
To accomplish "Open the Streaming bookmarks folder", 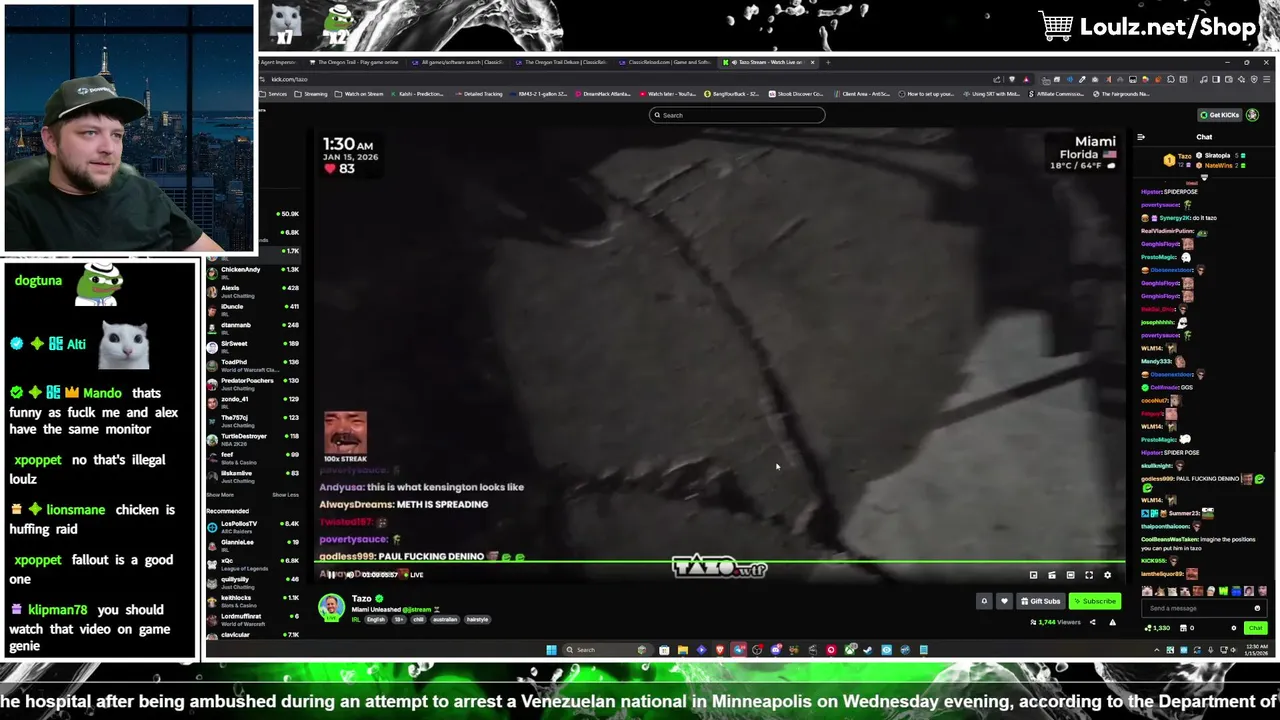I will pyautogui.click(x=311, y=94).
